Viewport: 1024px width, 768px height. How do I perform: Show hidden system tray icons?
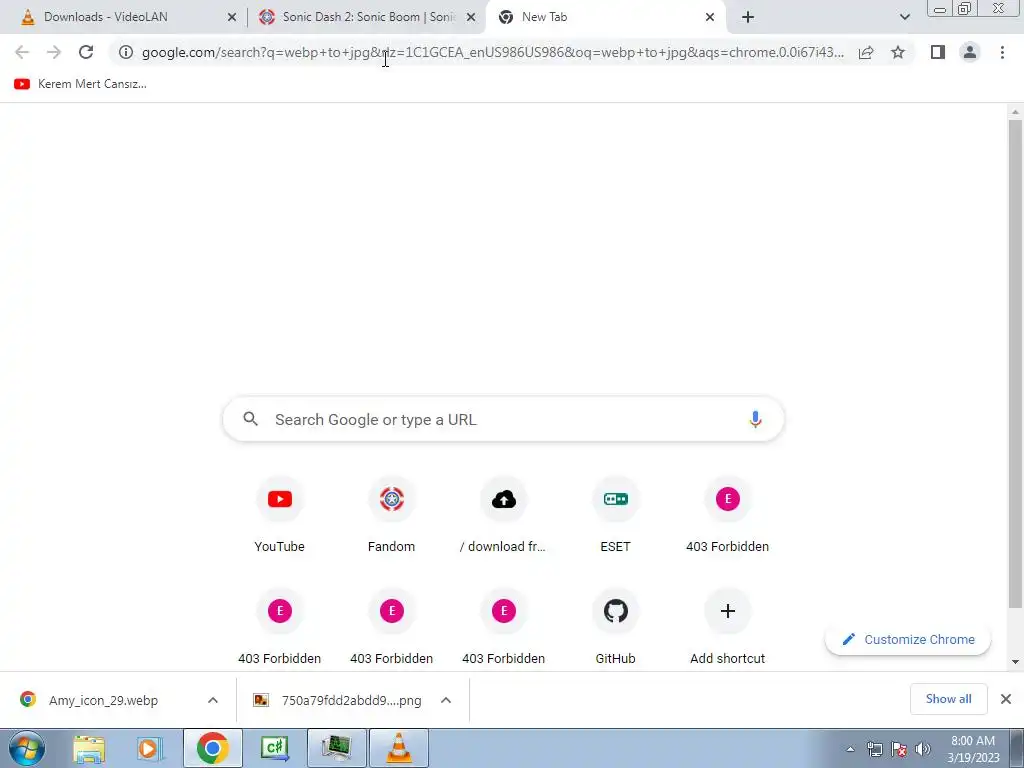[x=850, y=749]
